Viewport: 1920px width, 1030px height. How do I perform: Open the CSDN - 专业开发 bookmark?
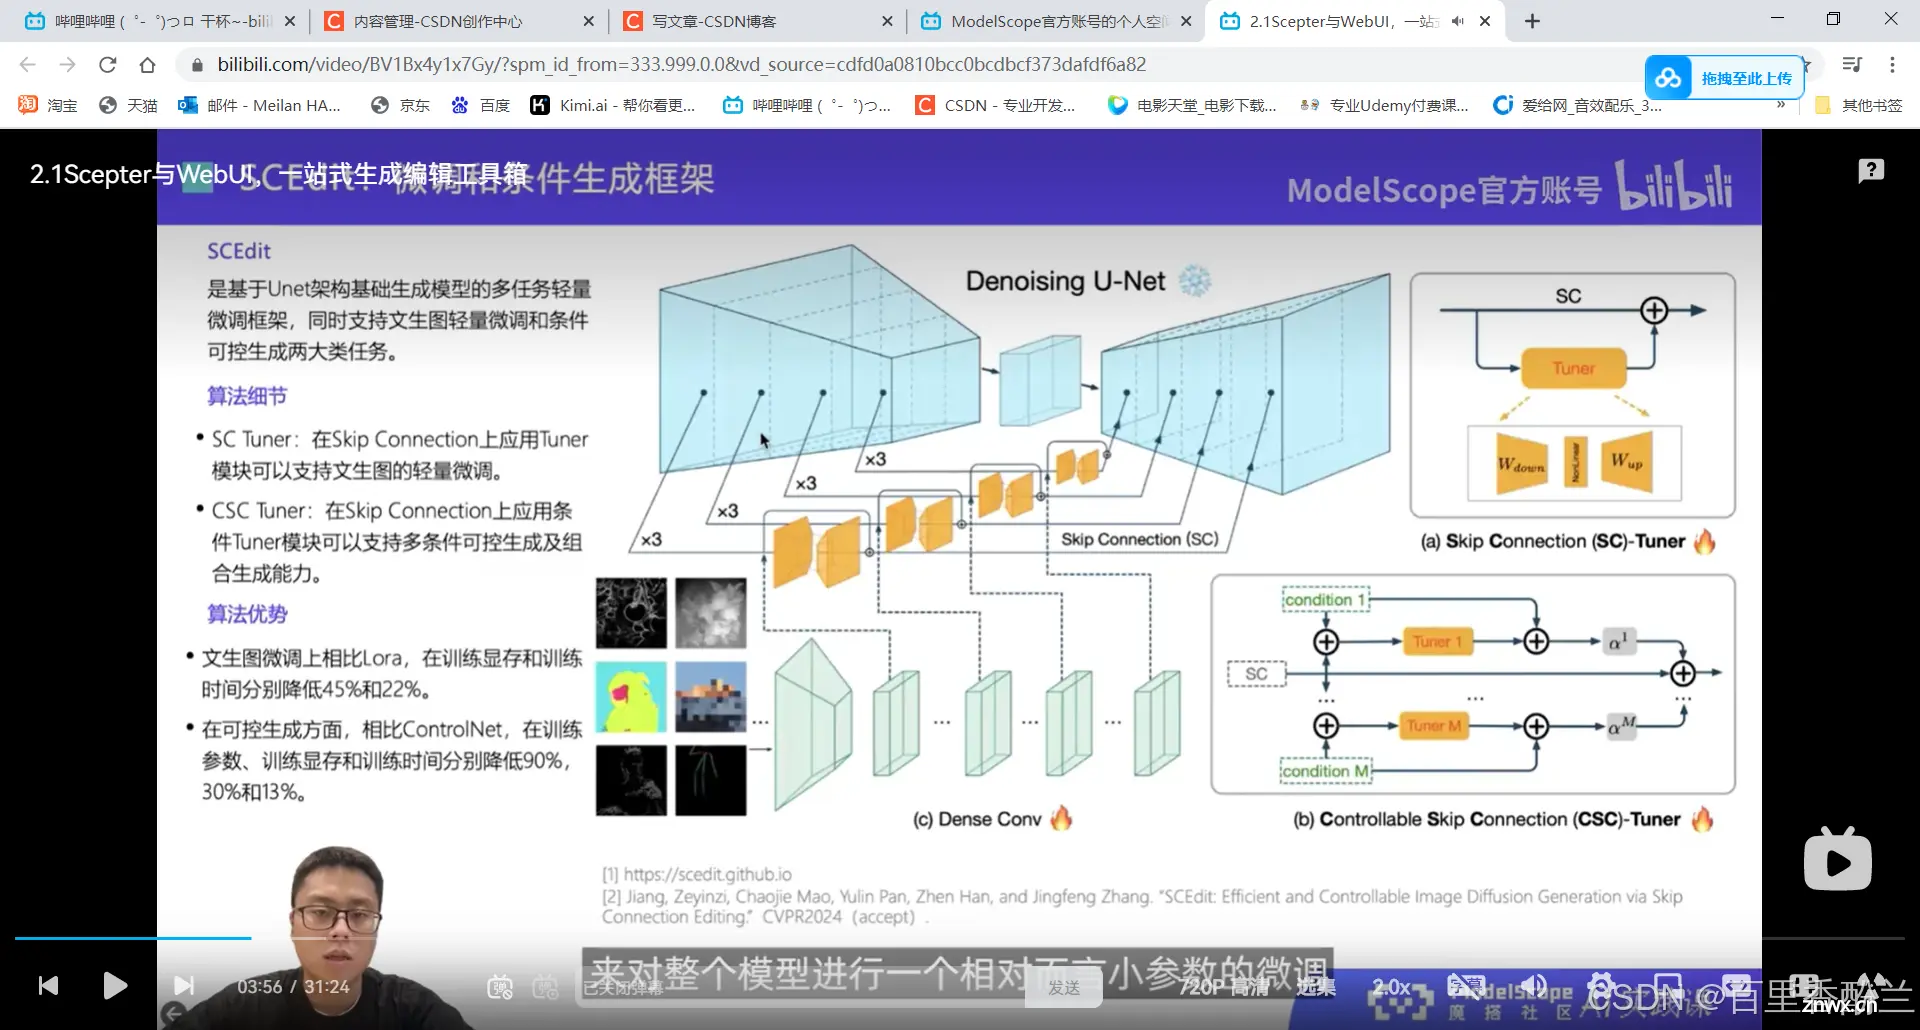pos(996,105)
